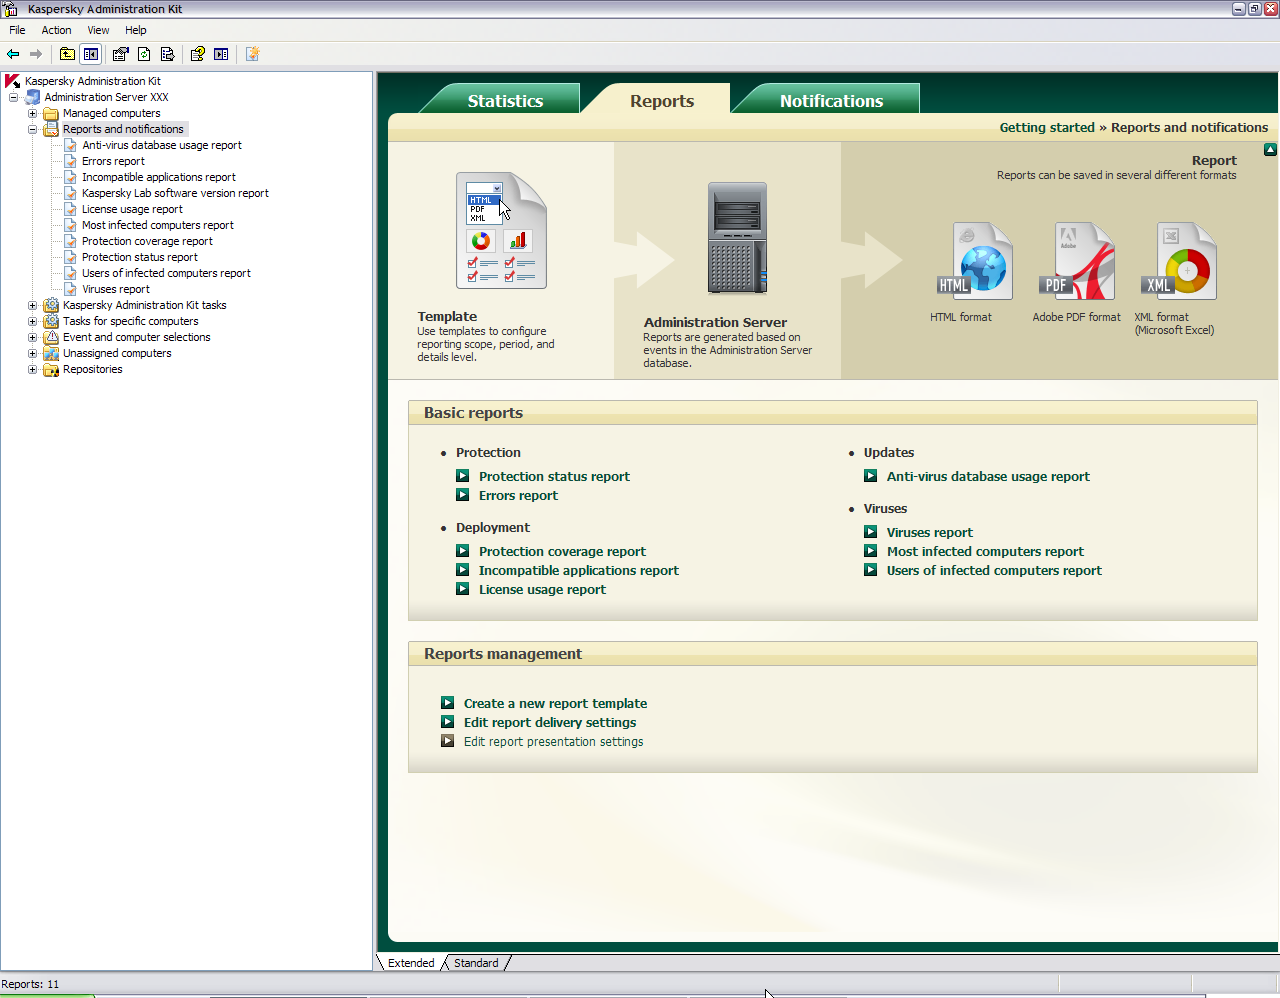Select Viruses report in the tree
The width and height of the screenshot is (1280, 998).
116,289
